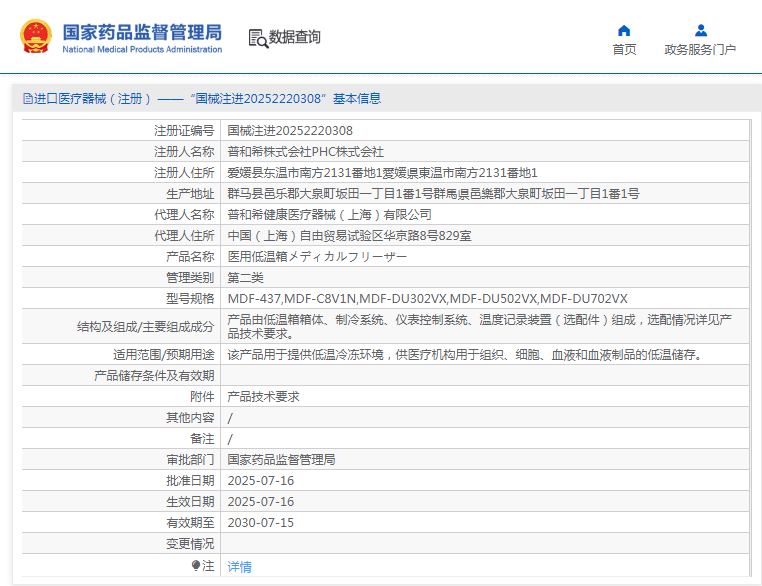Select 生效日期 value 2025-07-16
Viewport: 762px width, 586px height.
(x=261, y=501)
